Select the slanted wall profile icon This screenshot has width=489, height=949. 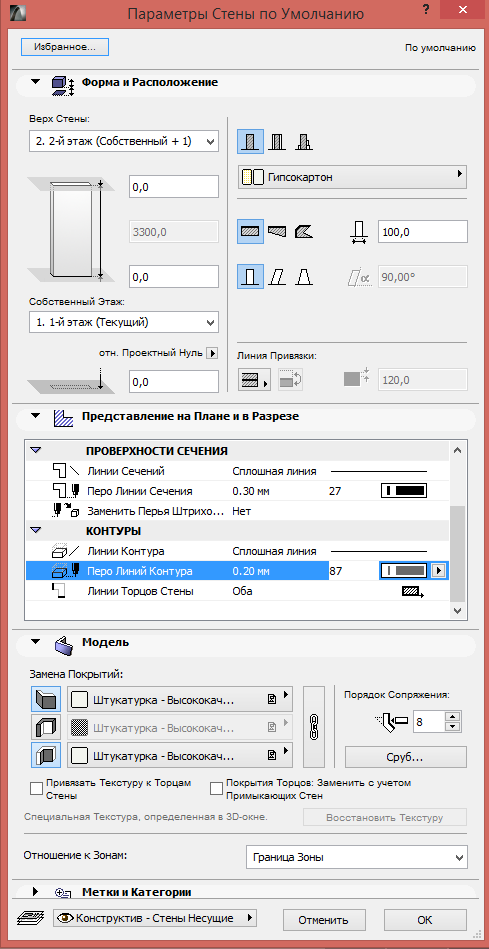tap(277, 277)
